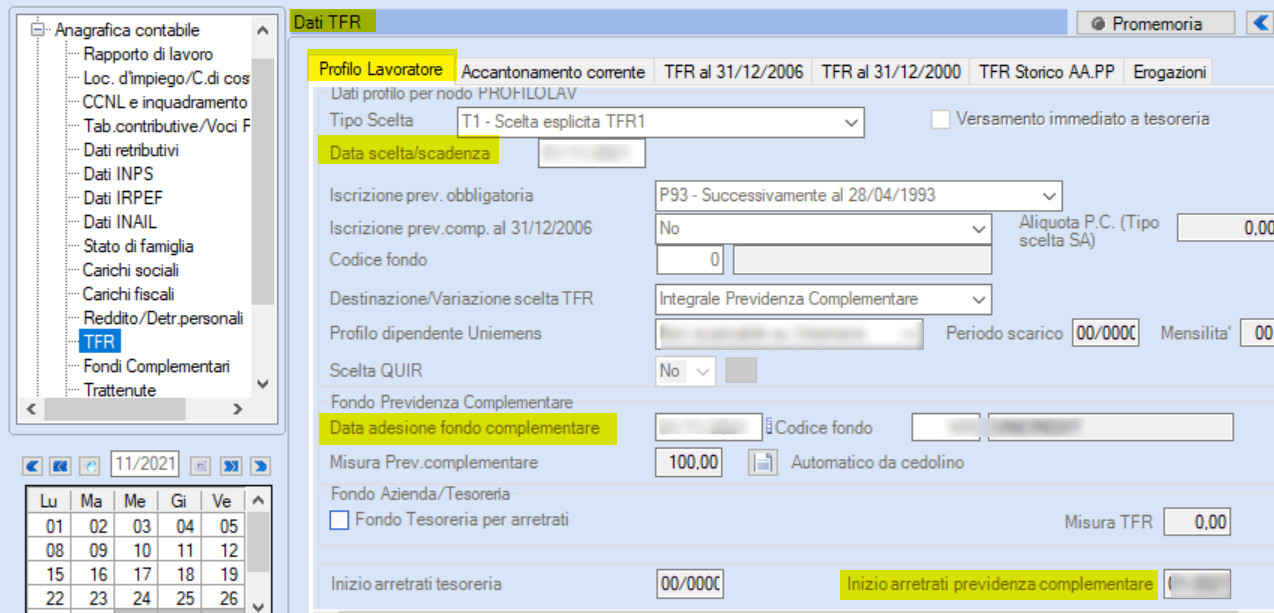Select Tab.contributive/Voci tree item
1274x613 pixels.
tap(166, 126)
